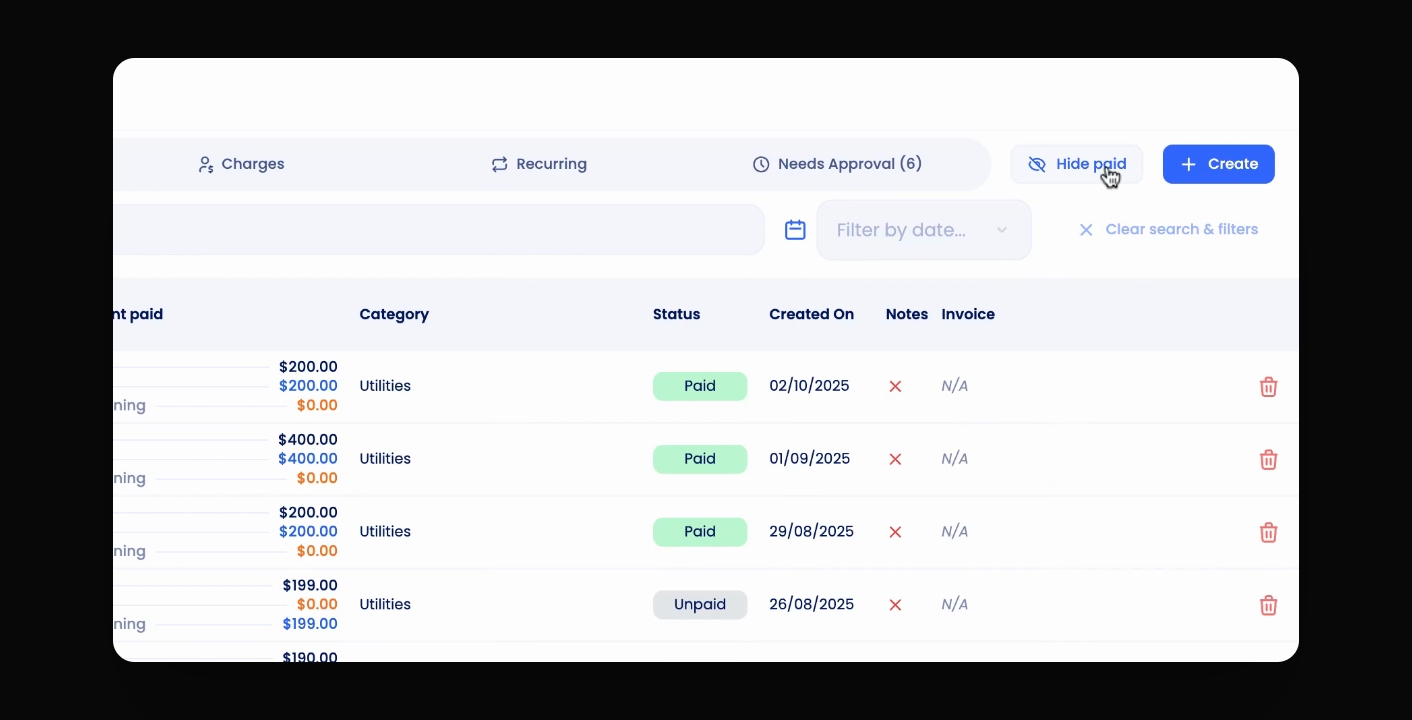Click the date 26/08/2025
Screen dimensions: 1412x720
coord(811,605)
